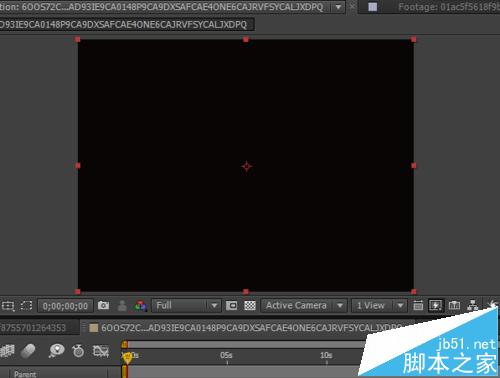Open the Active Camera dropdown
500x378 pixels.
point(304,305)
